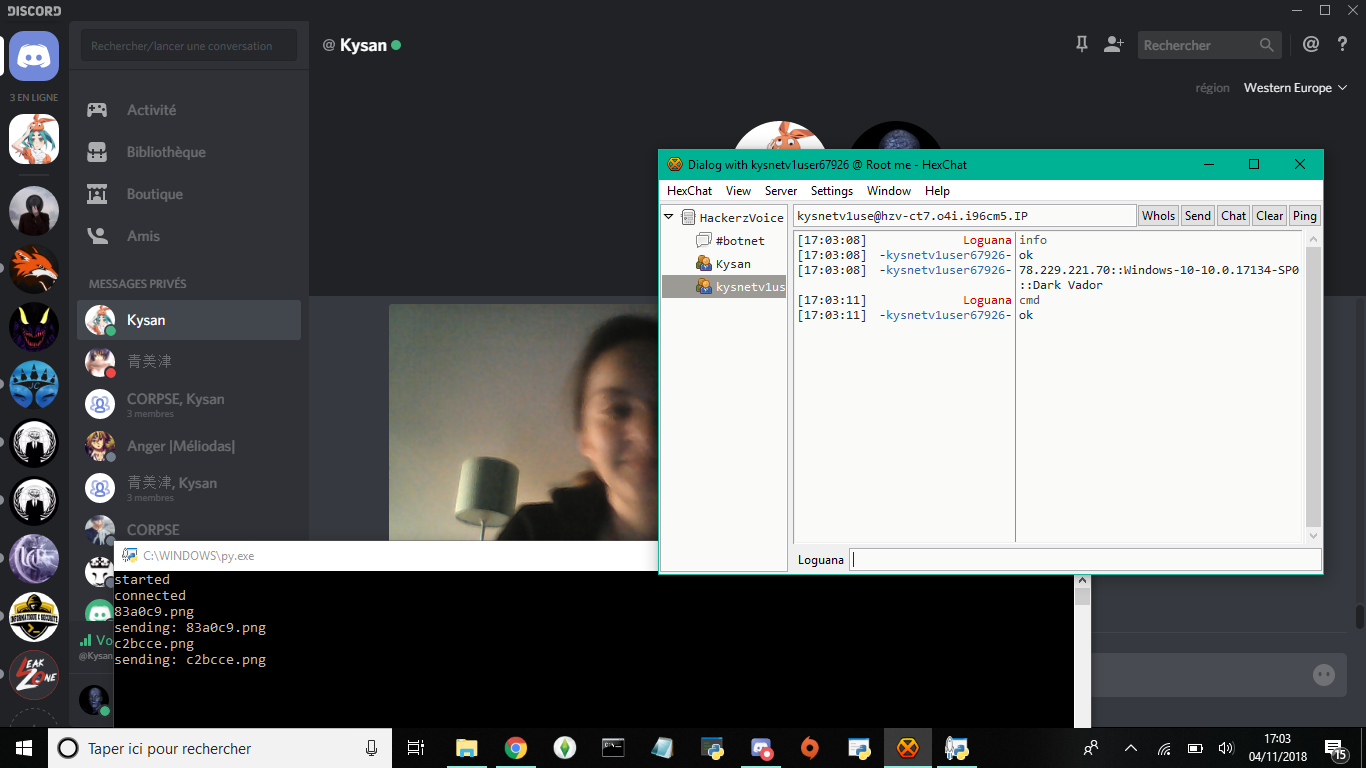This screenshot has width=1366, height=768.
Task: Click the py.exe console scrollbar up arrow
Action: tap(1082, 578)
